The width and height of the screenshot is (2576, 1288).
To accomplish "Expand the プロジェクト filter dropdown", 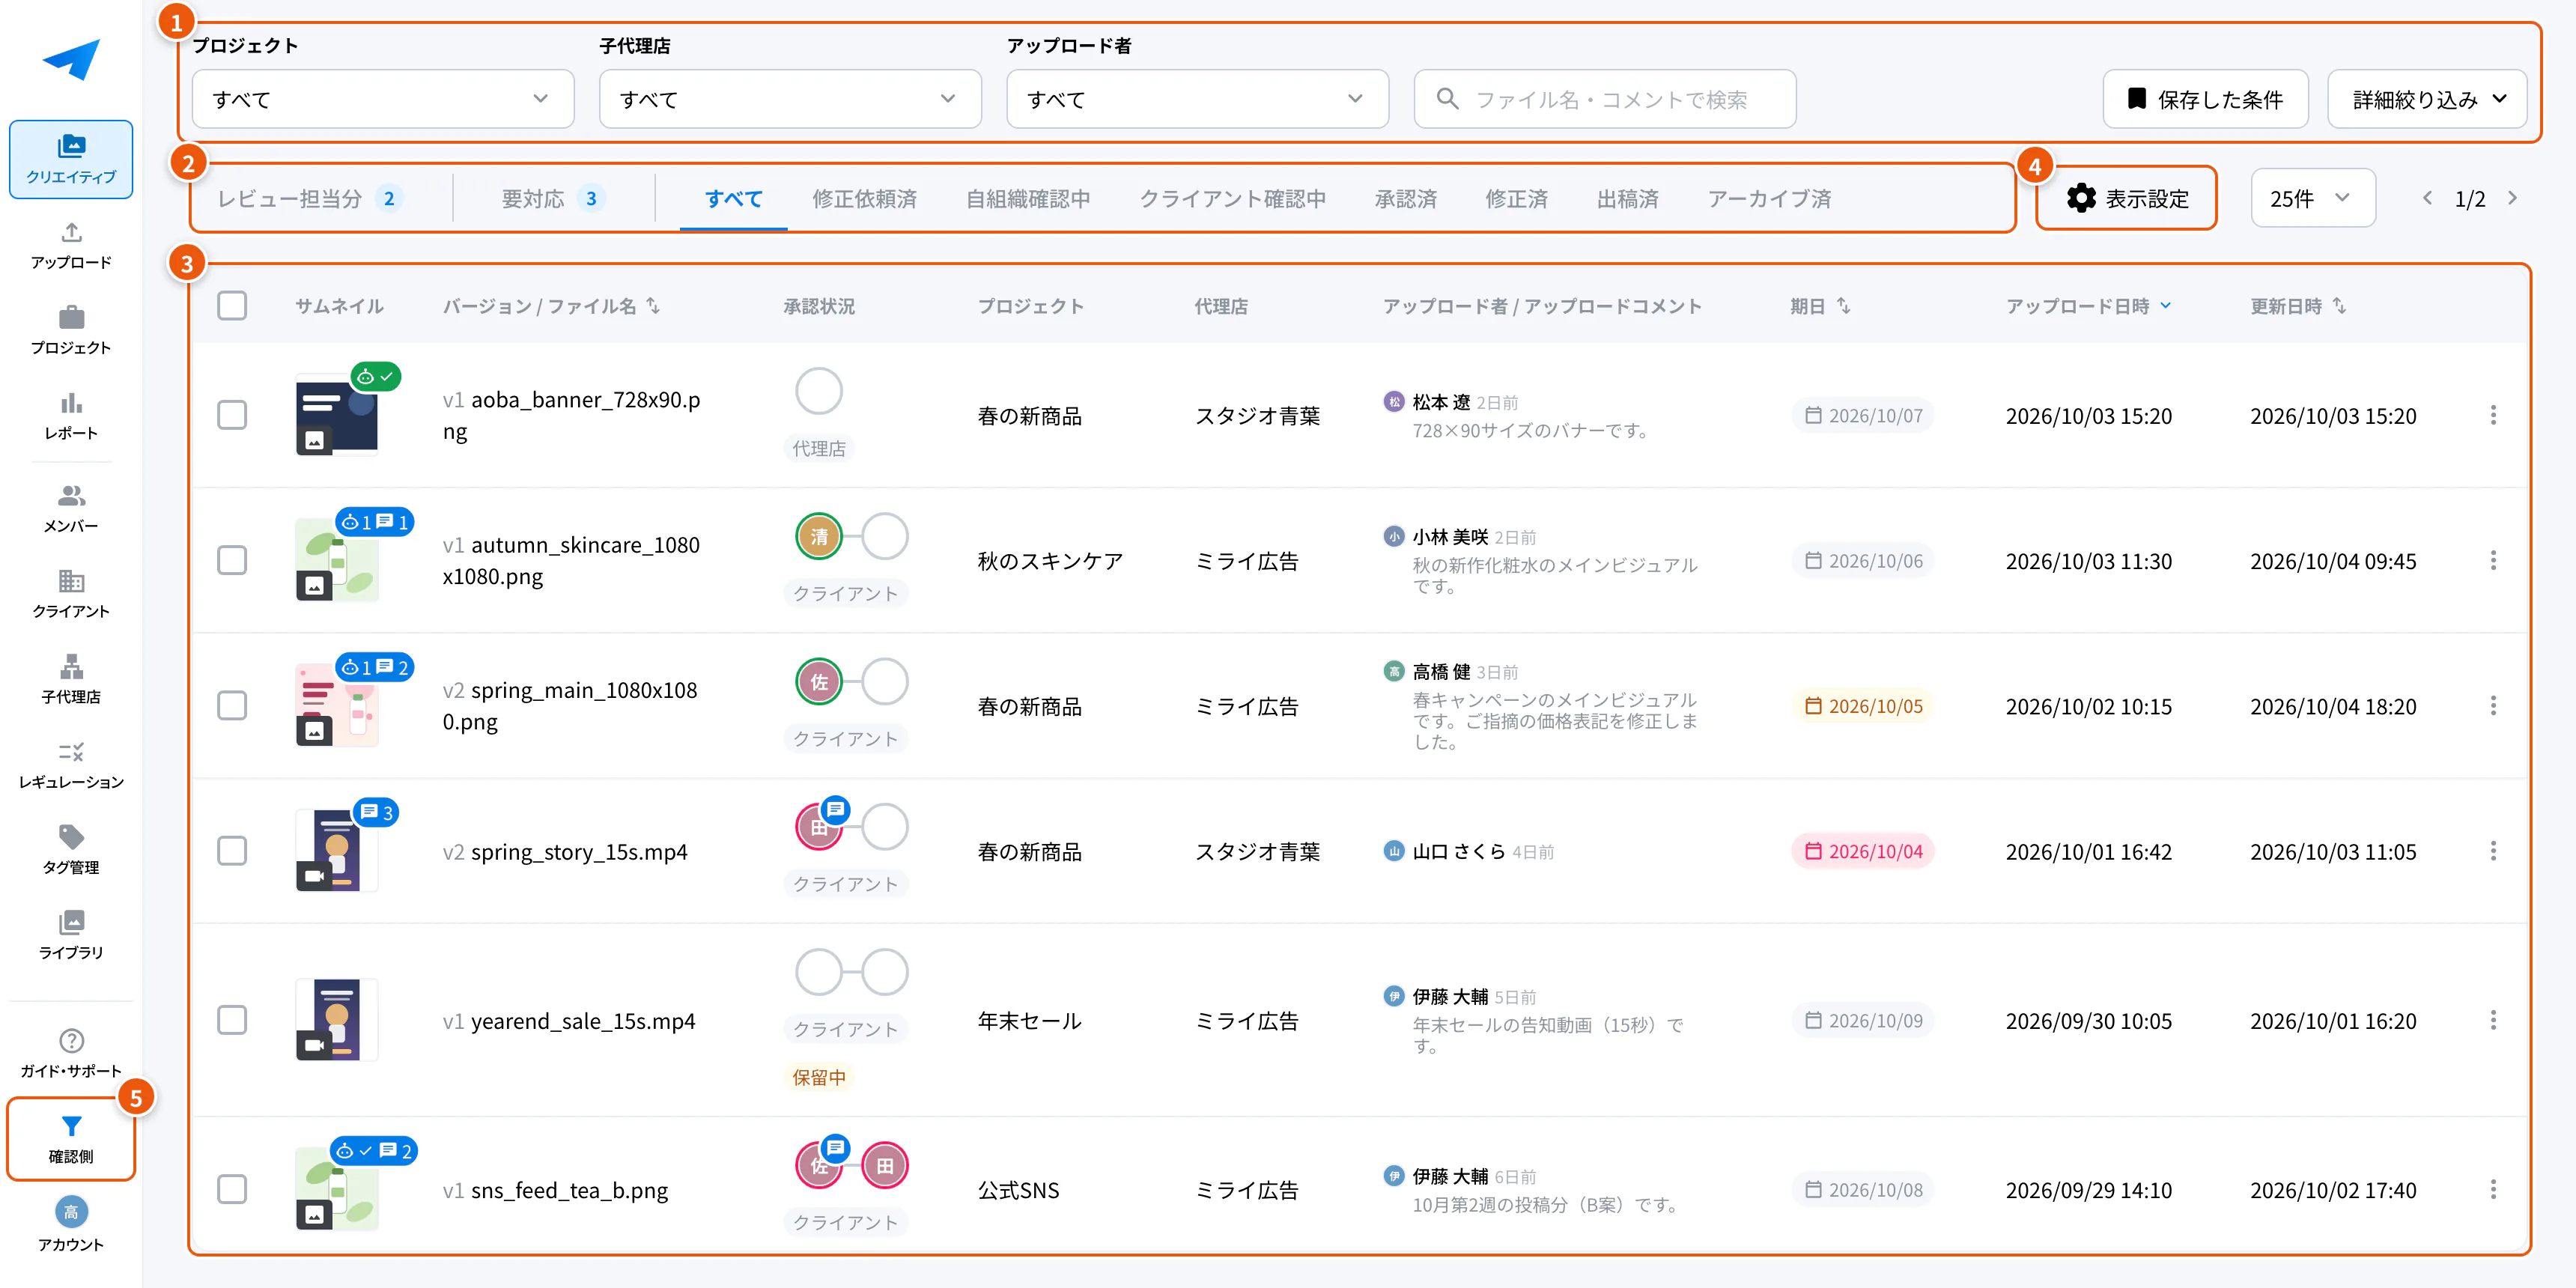I will pos(382,99).
